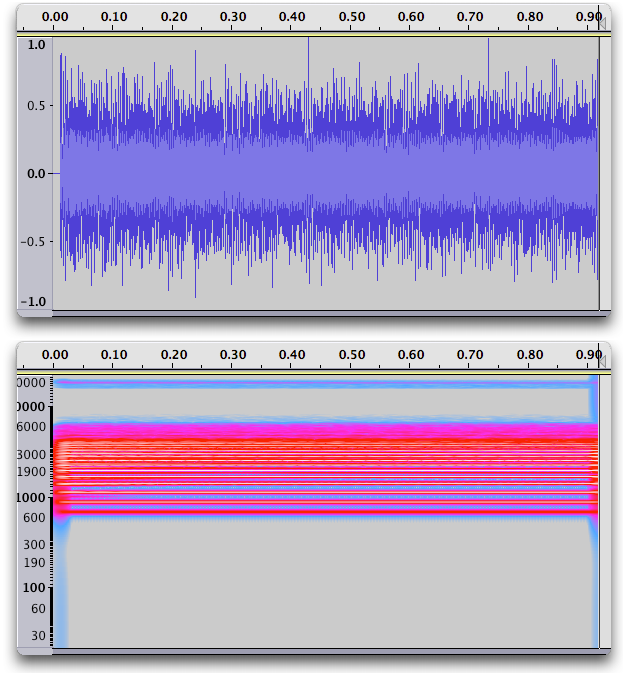623x673 pixels.
Task: Click the -1.0 label on the waveform amplitude scale
Action: click(x=34, y=302)
